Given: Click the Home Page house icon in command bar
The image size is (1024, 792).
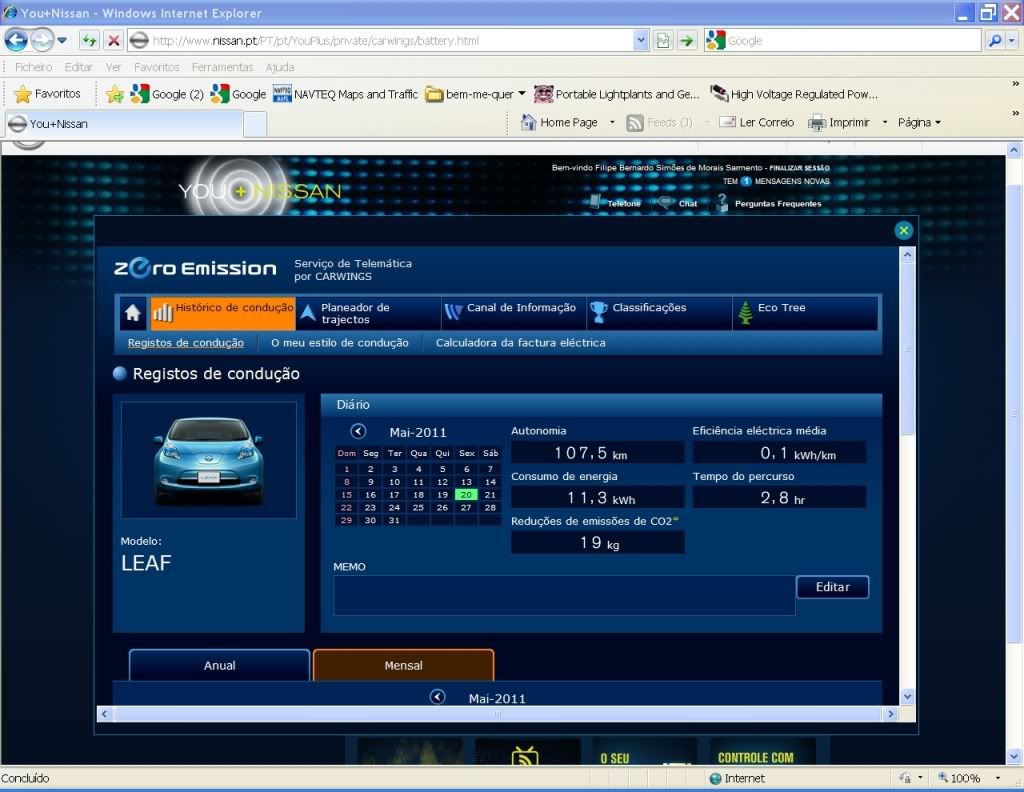Looking at the screenshot, I should tap(528, 122).
